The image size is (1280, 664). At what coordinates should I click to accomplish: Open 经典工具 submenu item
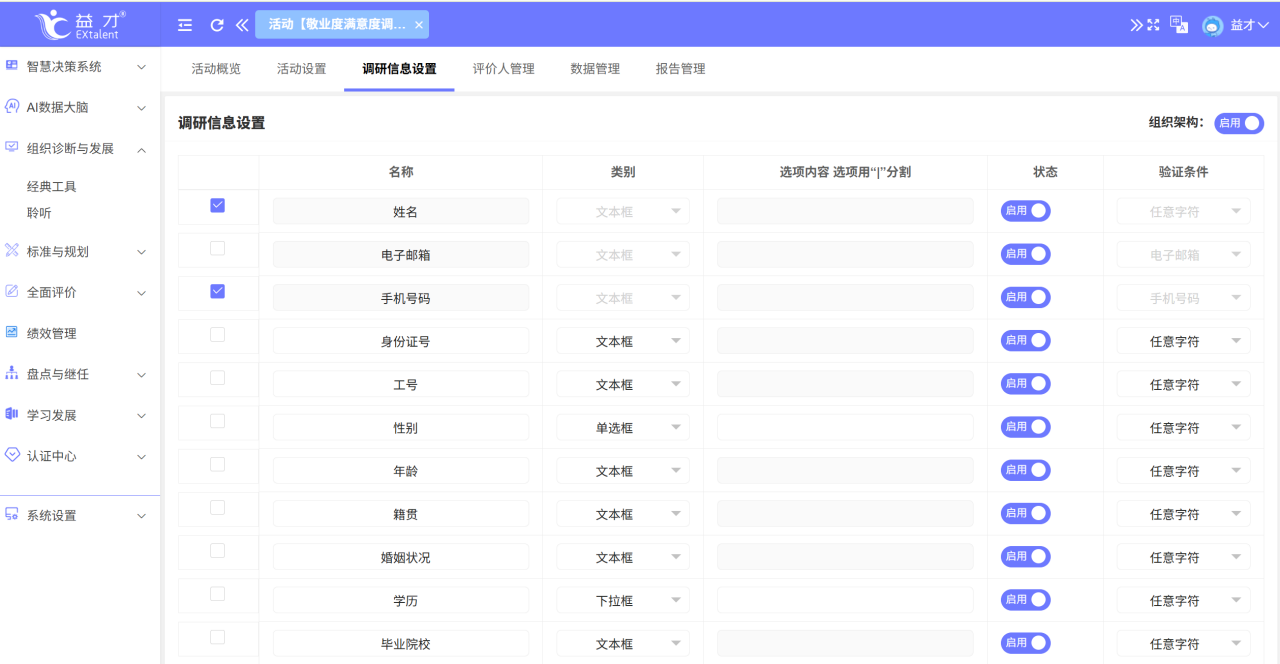click(x=52, y=187)
